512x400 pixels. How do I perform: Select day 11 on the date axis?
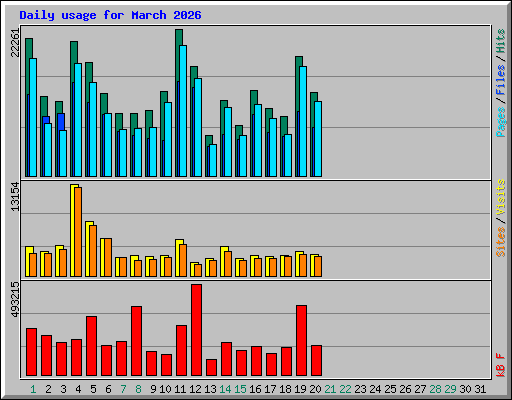pos(180,389)
